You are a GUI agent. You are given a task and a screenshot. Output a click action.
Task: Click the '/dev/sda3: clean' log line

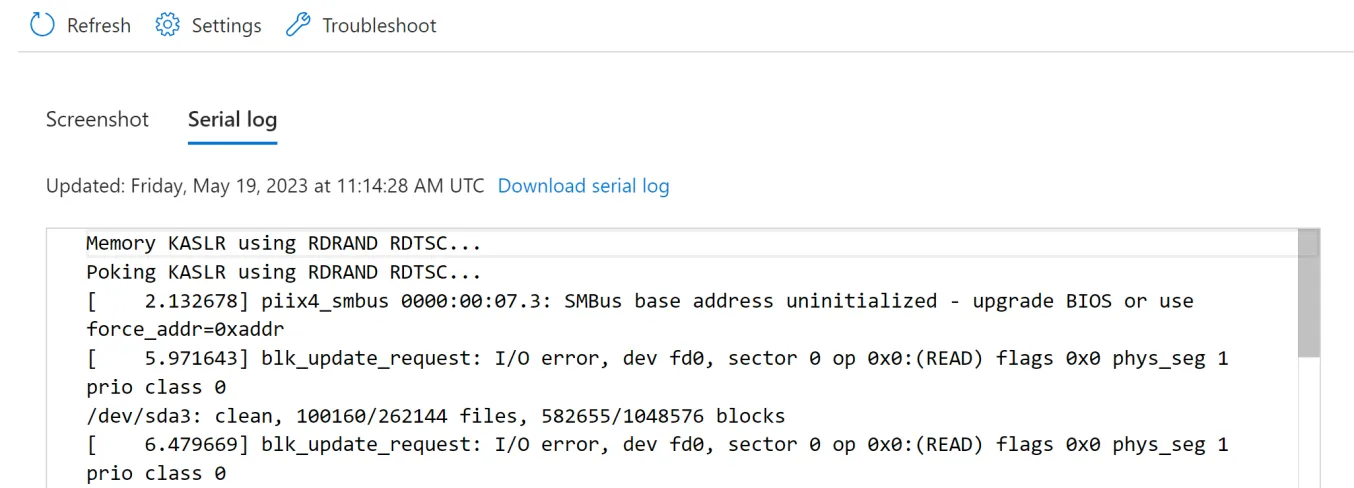point(436,415)
